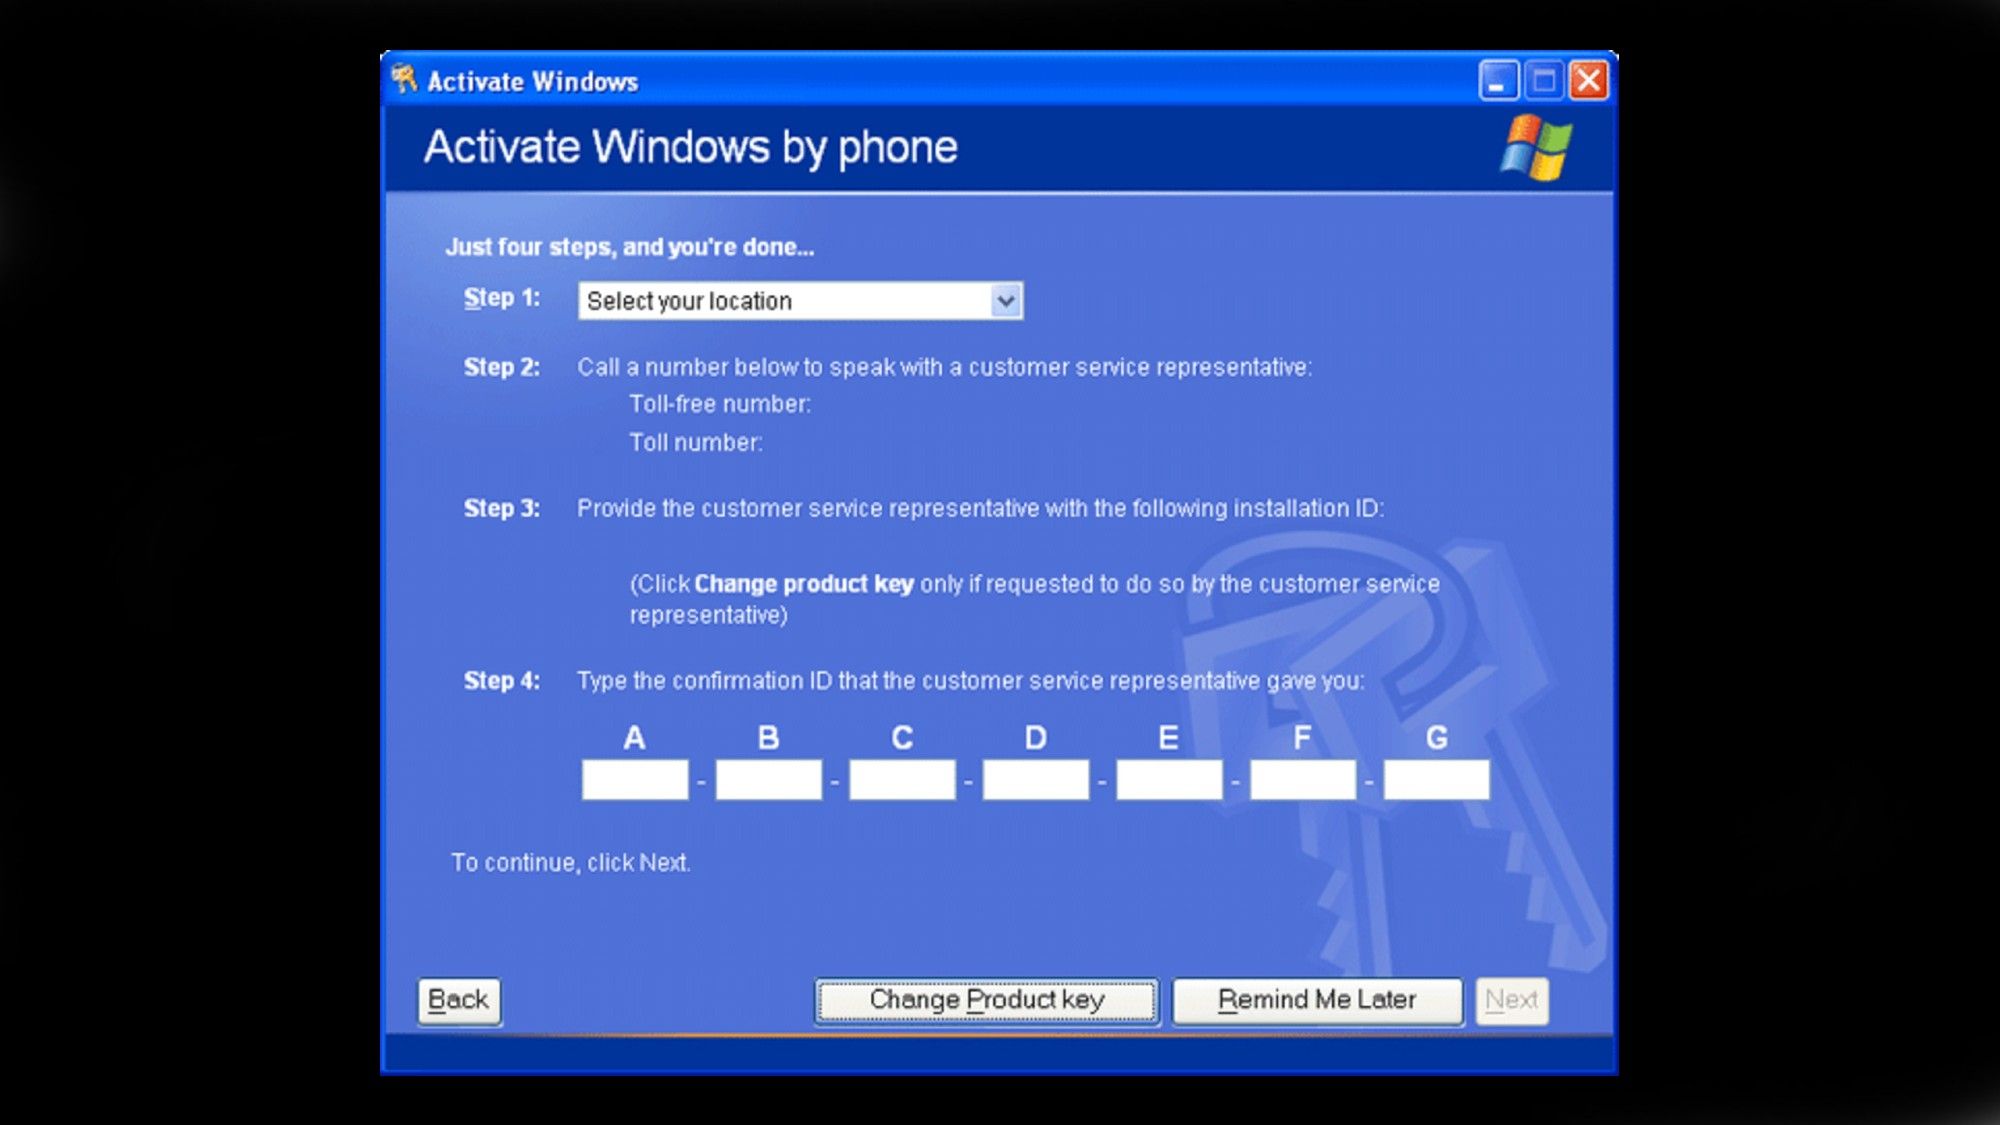Screen dimensions: 2000x1125
Task: Click the disabled Next button
Action: click(x=1512, y=1000)
